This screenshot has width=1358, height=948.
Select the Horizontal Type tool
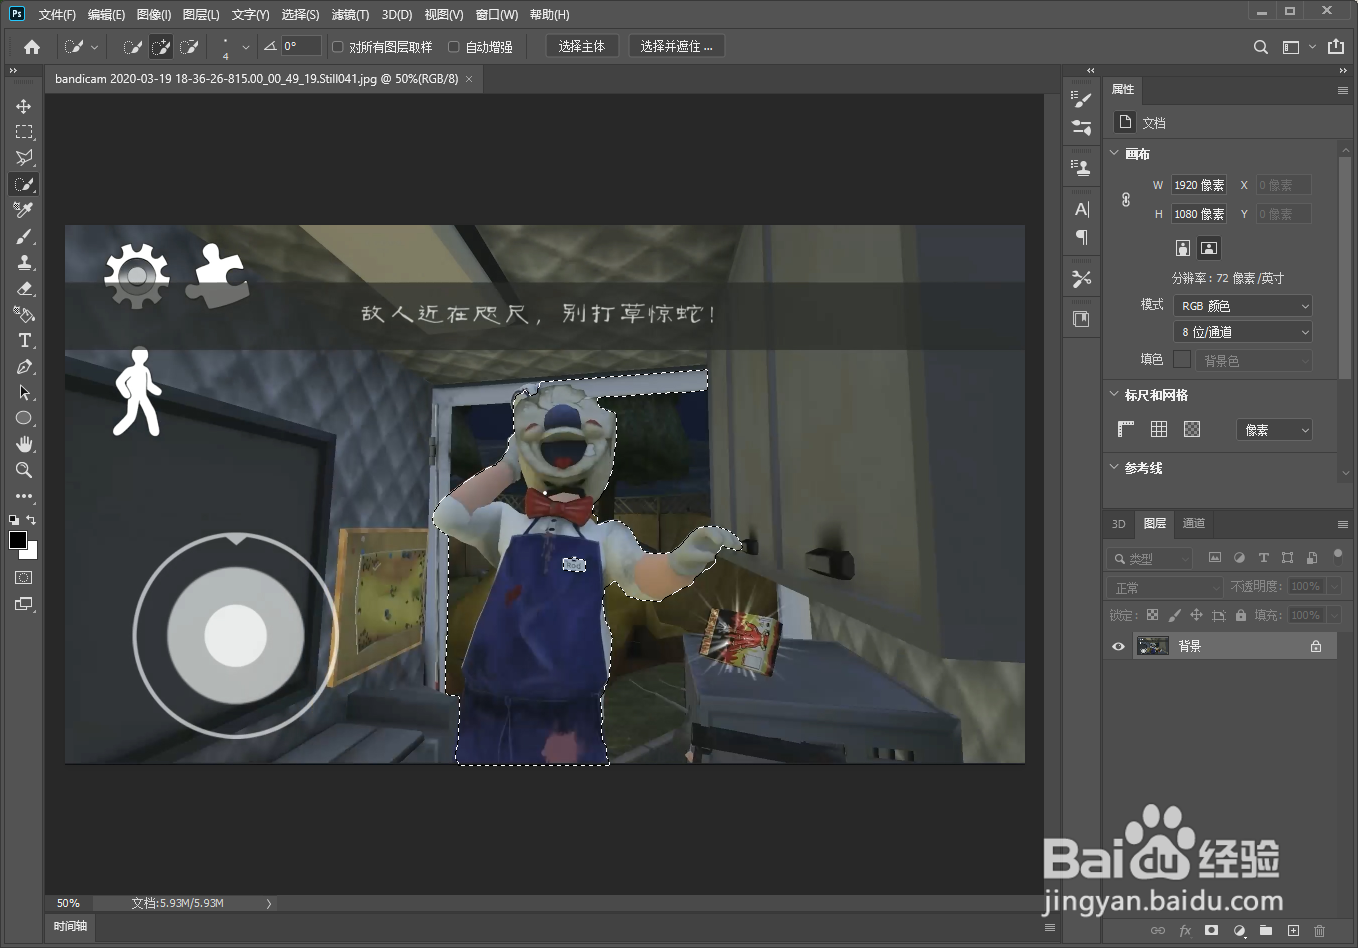[24, 340]
